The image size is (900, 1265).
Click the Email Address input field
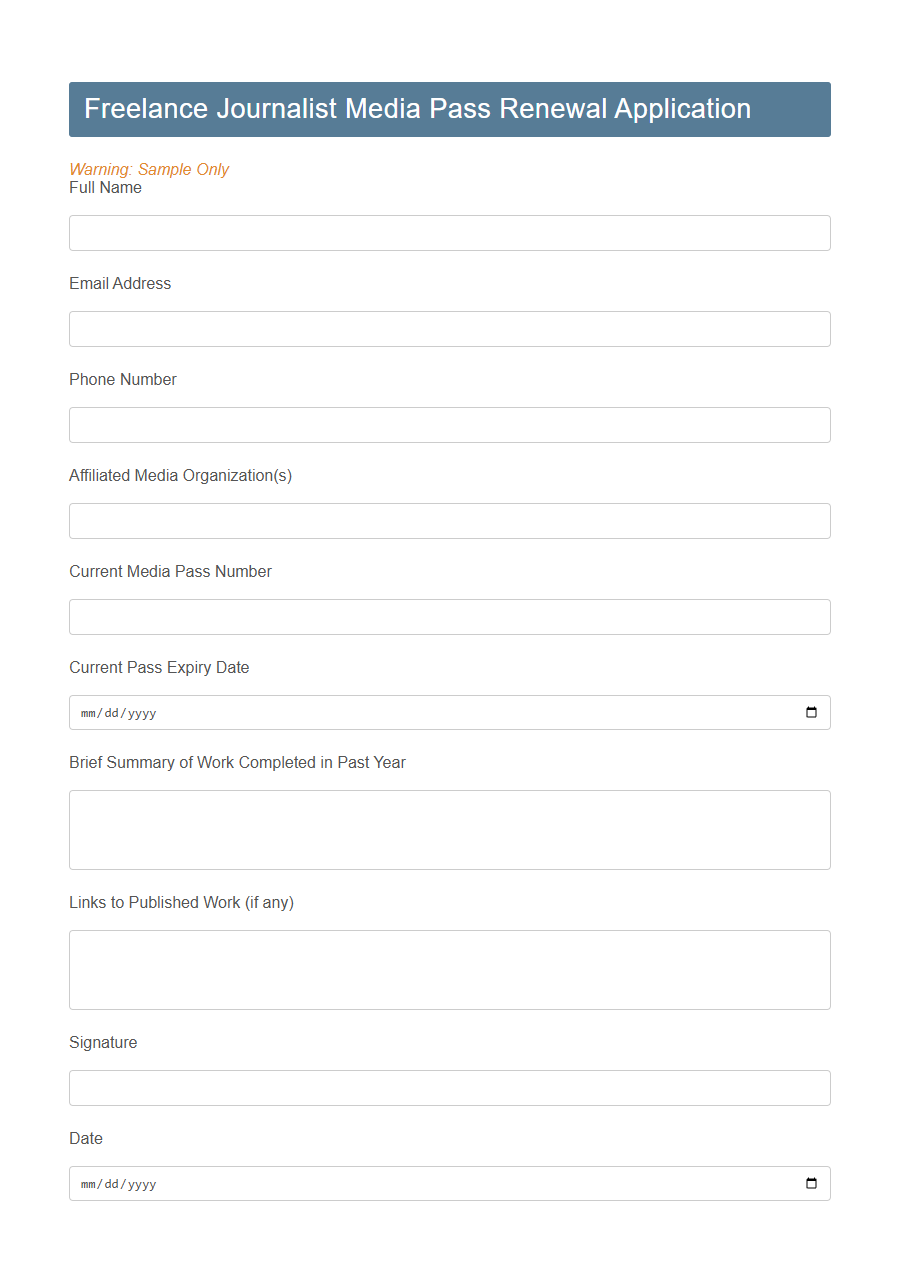coord(449,329)
